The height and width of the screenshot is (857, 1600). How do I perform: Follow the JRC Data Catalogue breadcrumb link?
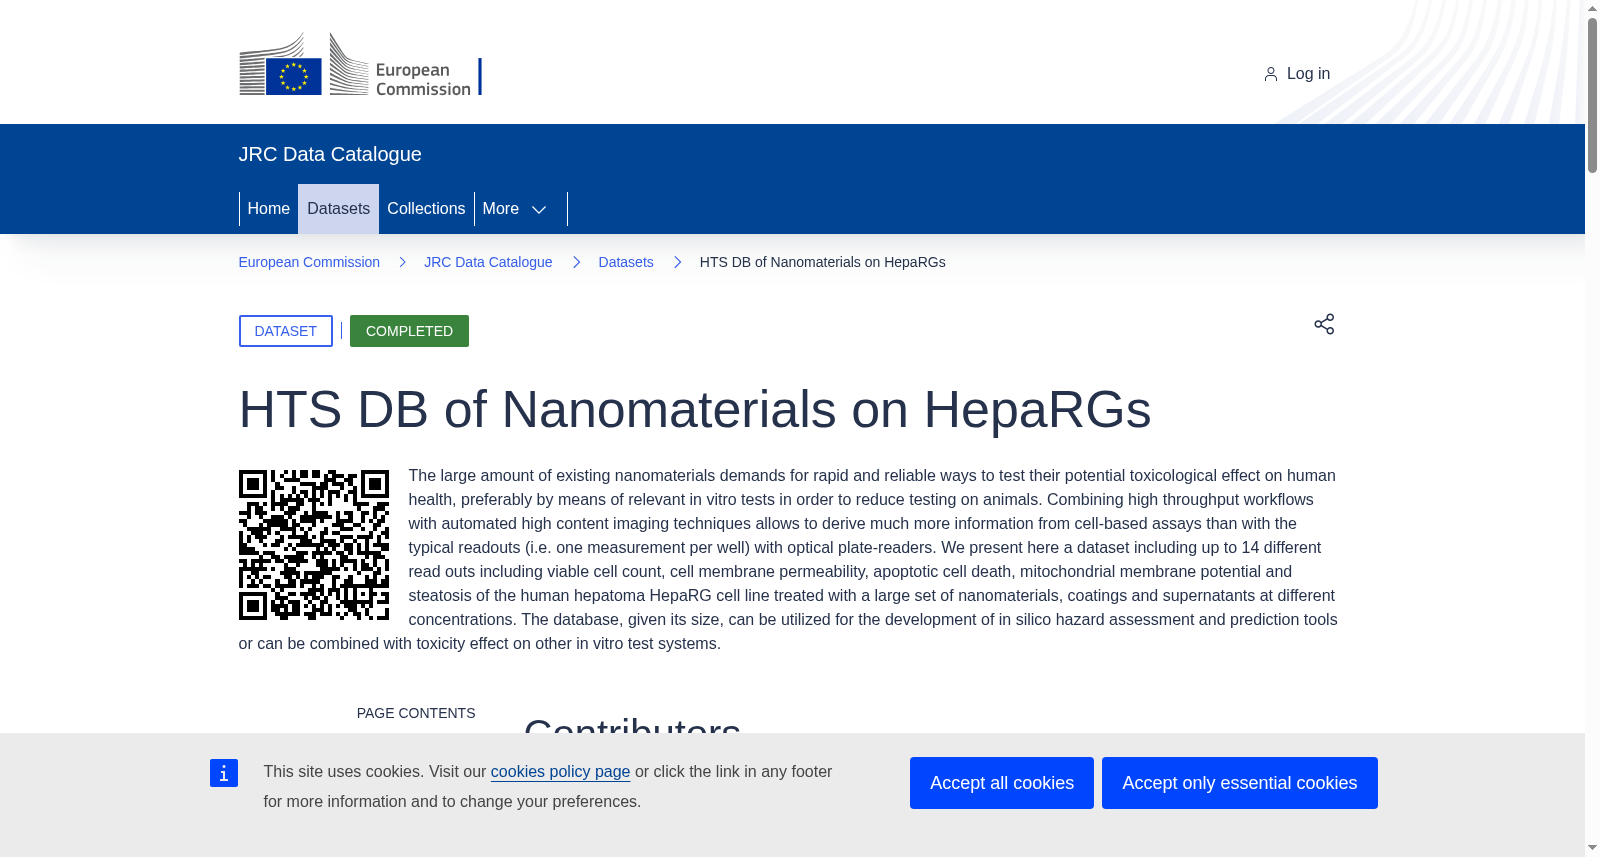488,262
